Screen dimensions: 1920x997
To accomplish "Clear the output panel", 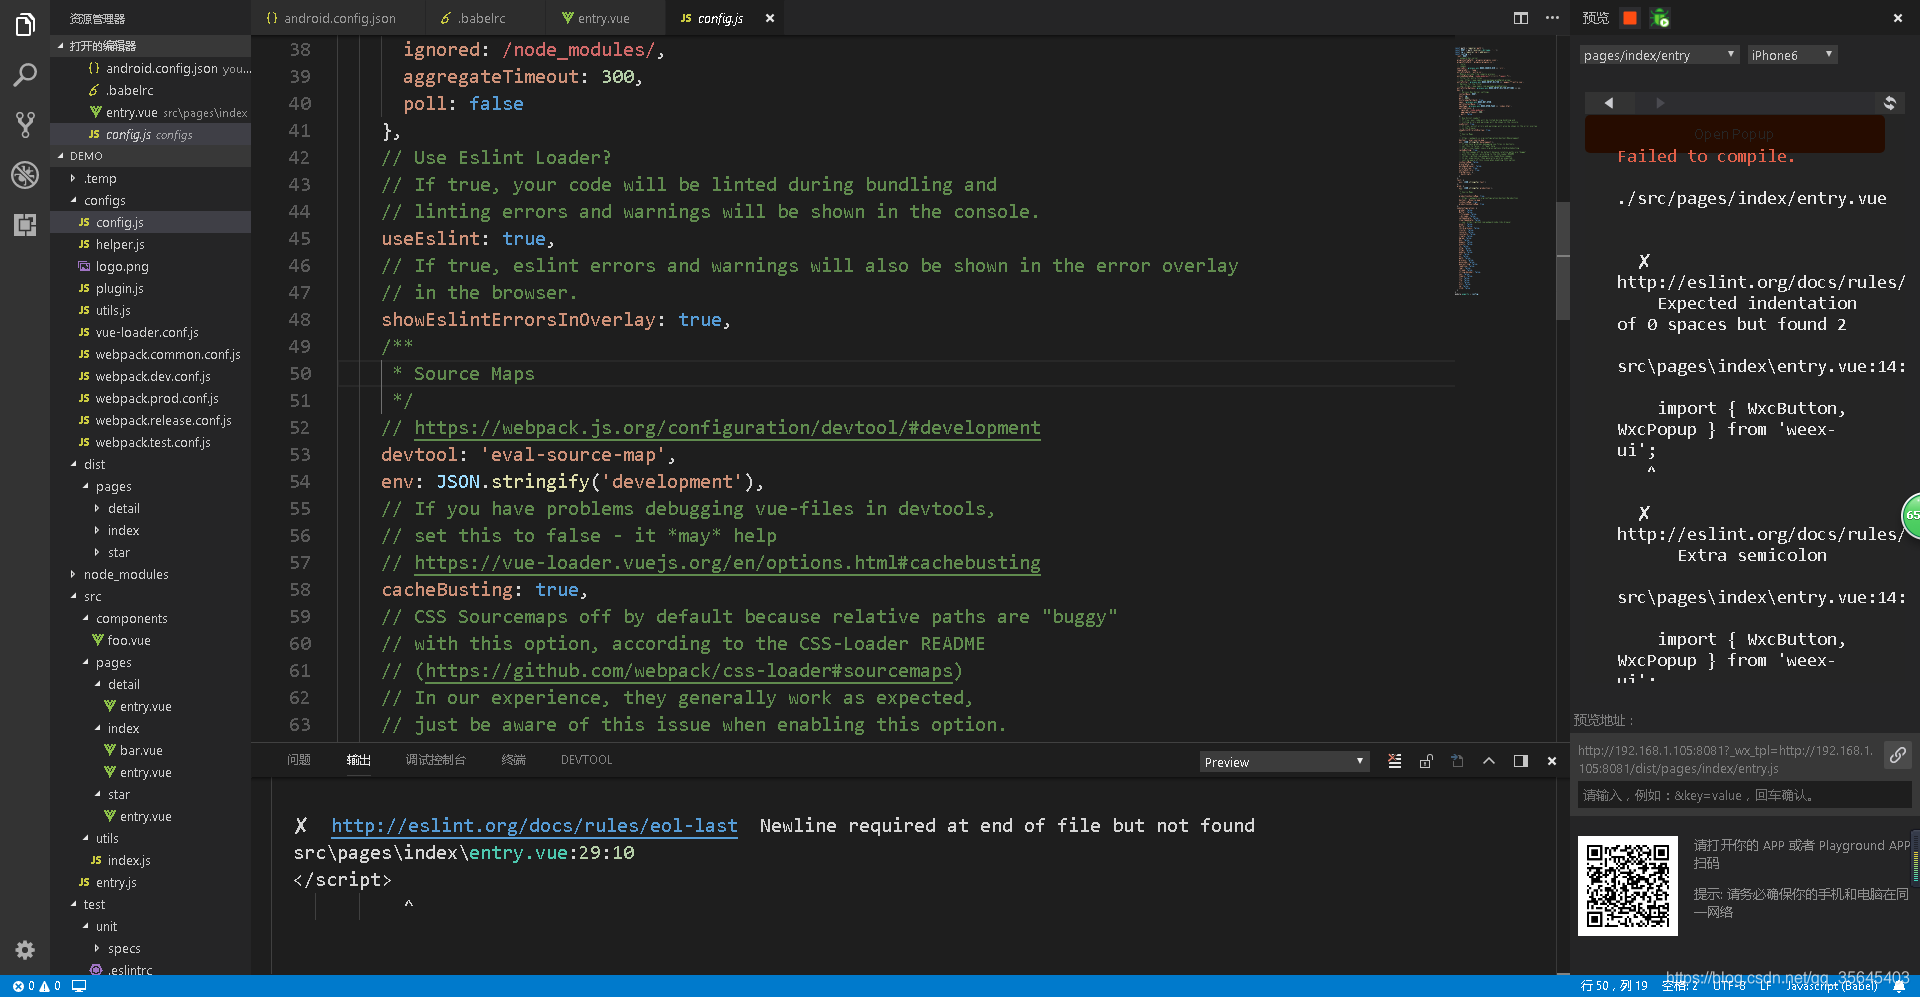I will pos(1394,761).
